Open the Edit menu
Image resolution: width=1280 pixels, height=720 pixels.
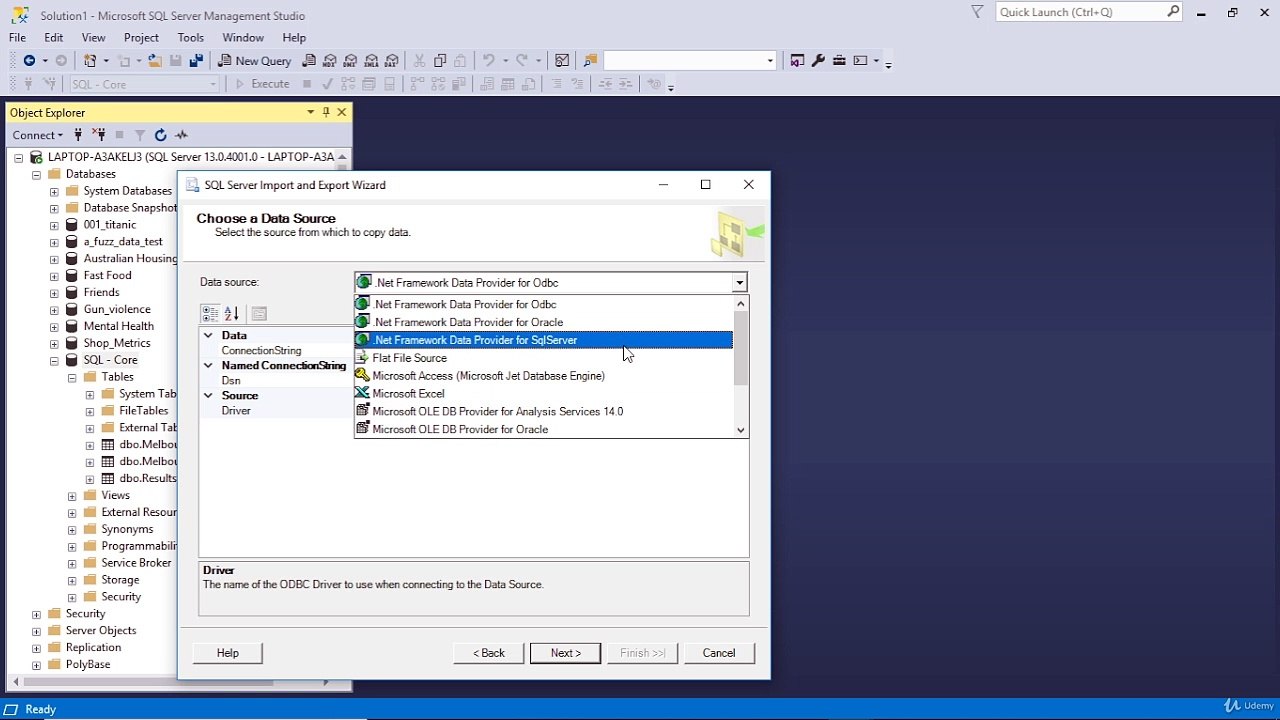click(54, 38)
